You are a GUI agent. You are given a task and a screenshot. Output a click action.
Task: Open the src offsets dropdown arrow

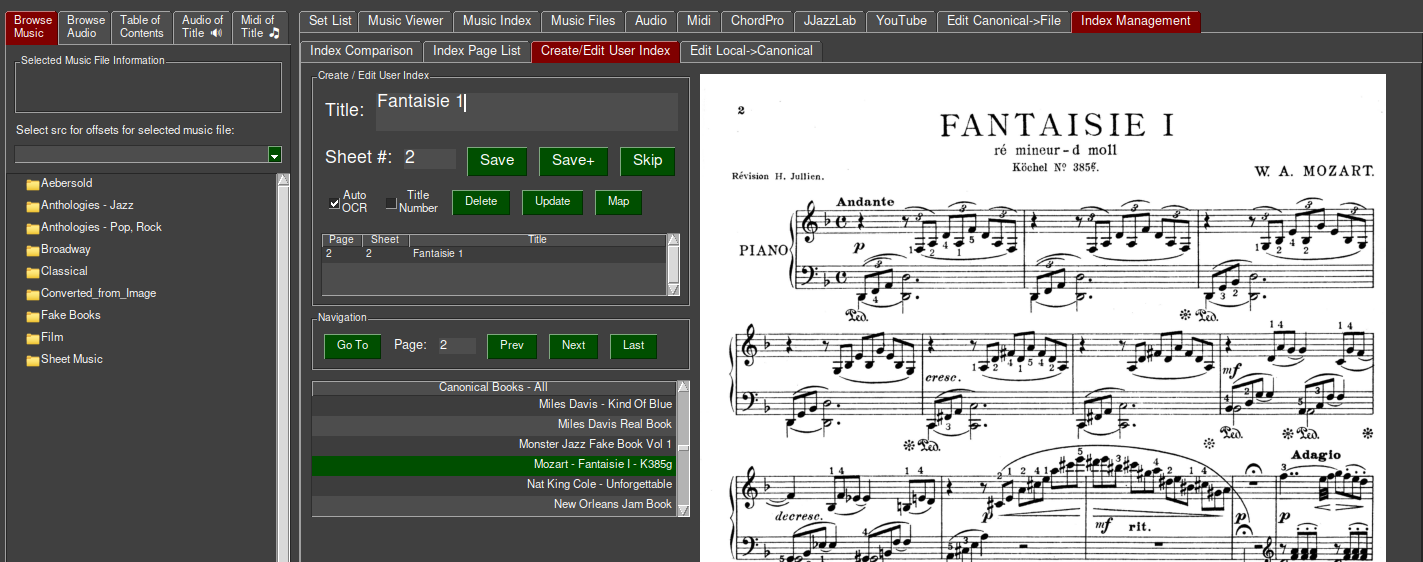[275, 155]
